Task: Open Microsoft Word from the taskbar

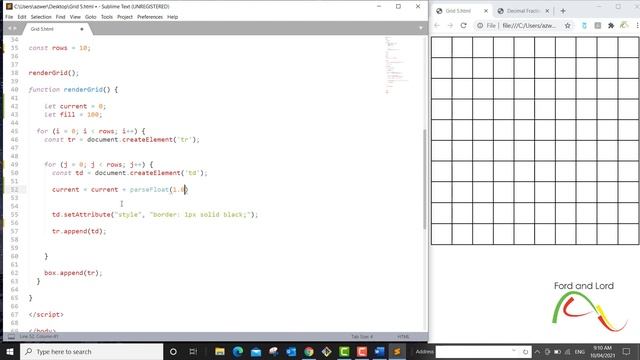Action: click(x=380, y=351)
